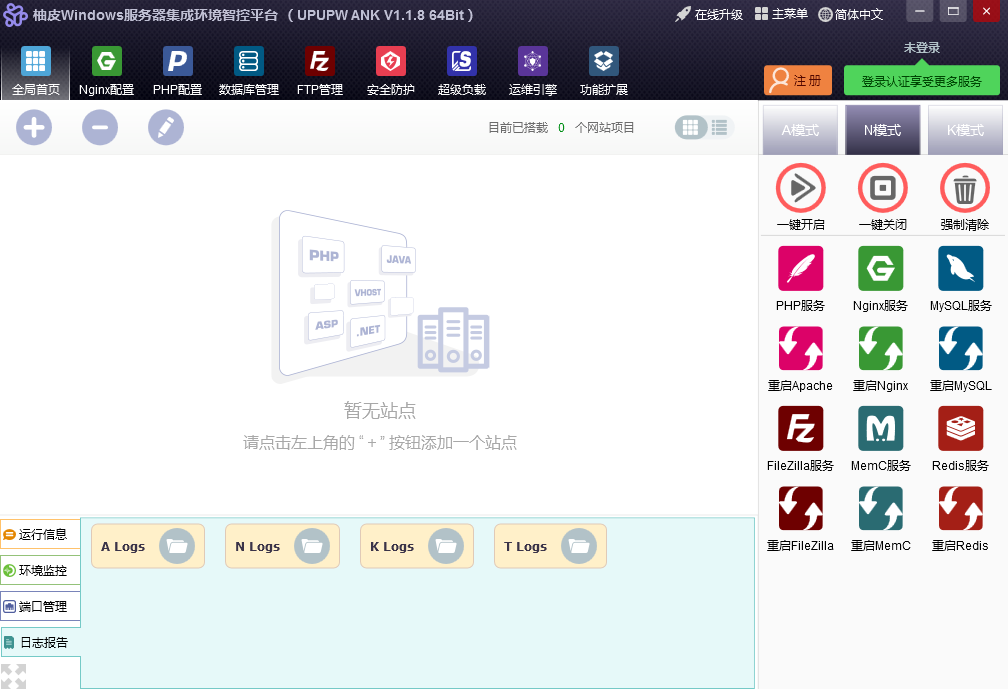Open the 全局首页 home tab
The image size is (1008, 689).
[35, 71]
